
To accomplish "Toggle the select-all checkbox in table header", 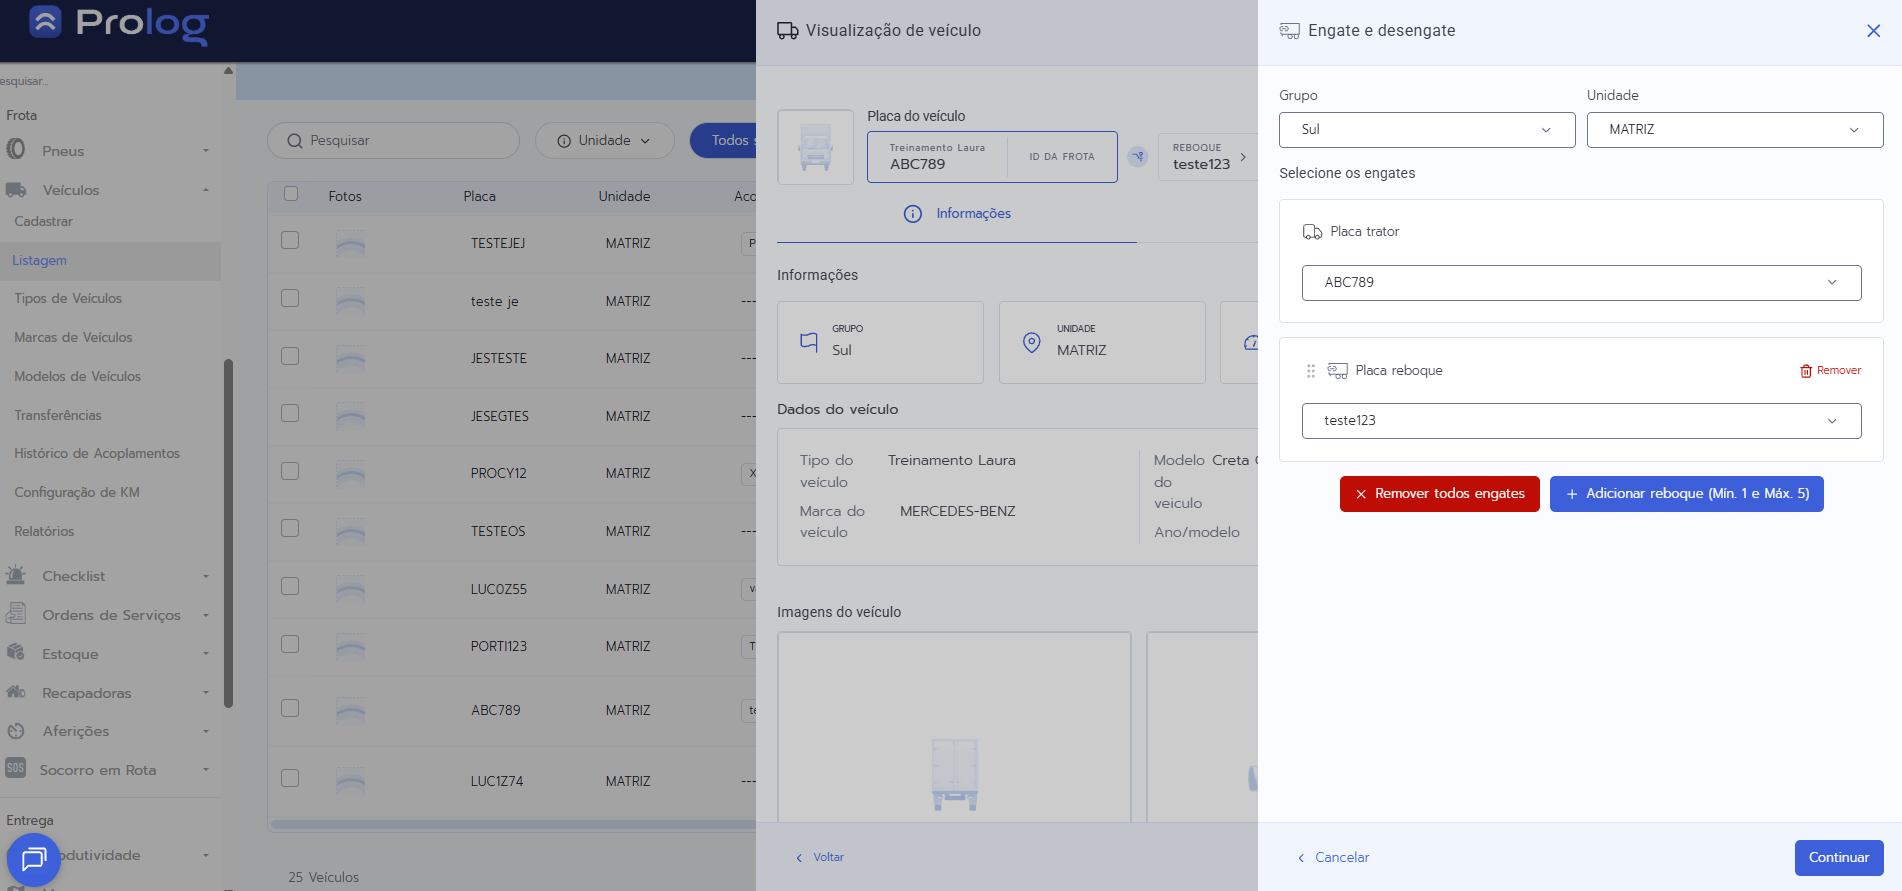I will click(291, 194).
